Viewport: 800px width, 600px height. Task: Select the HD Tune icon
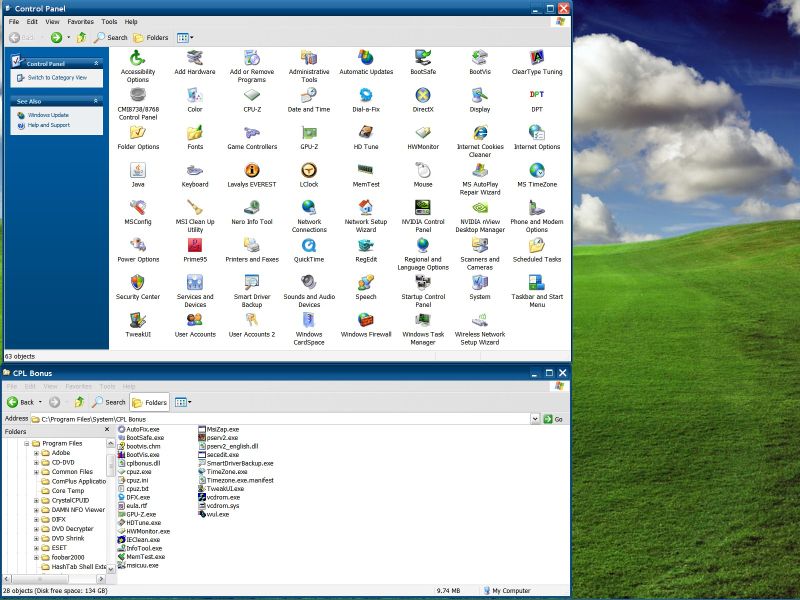click(366, 133)
